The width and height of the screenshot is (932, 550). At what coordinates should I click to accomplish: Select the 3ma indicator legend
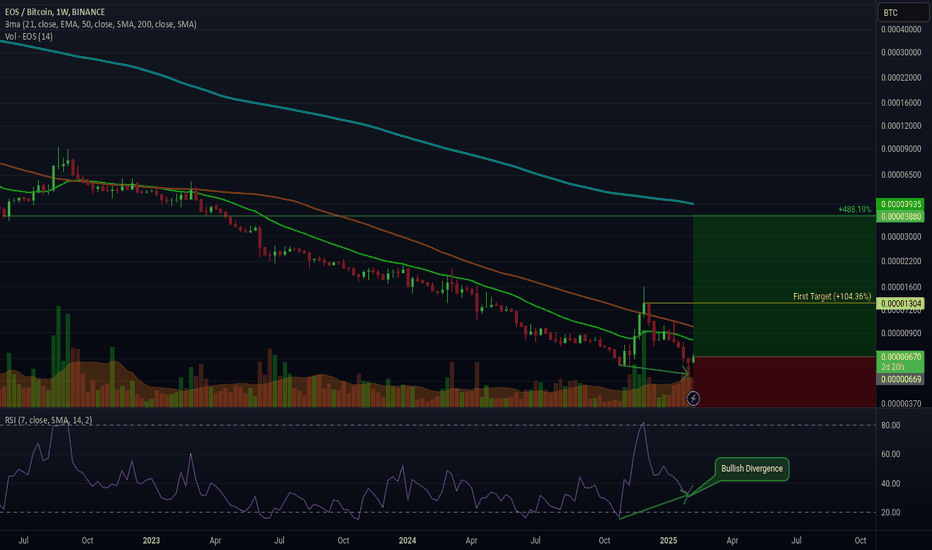[100, 24]
